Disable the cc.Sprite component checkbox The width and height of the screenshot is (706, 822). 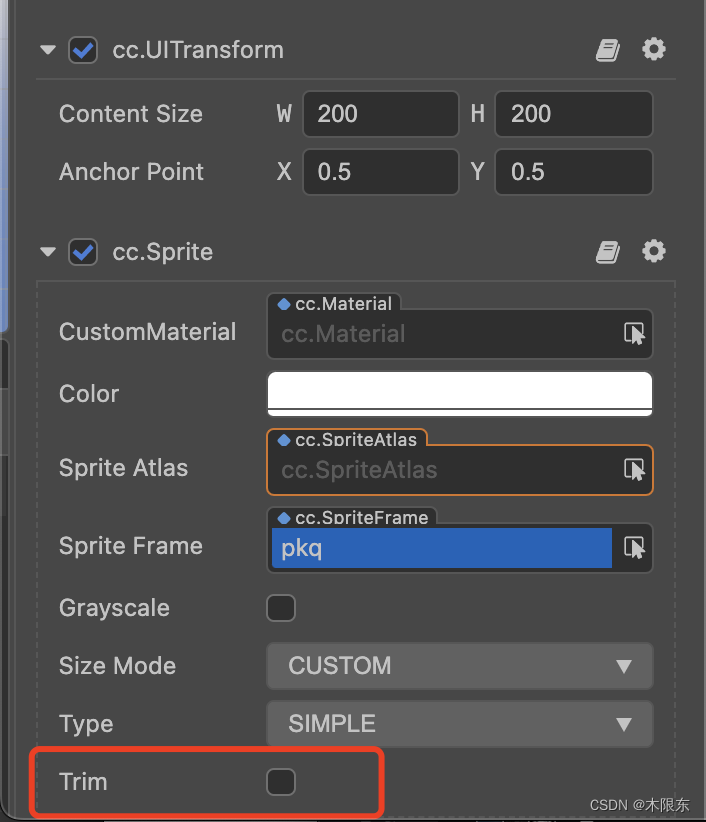82,251
